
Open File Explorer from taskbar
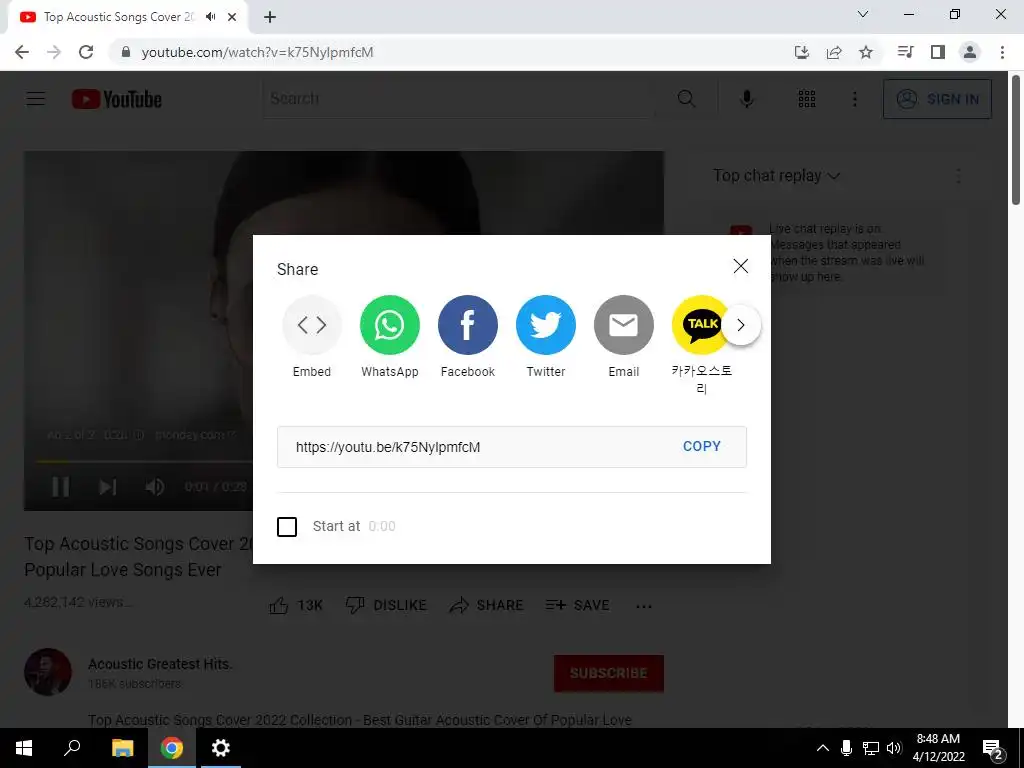122,748
